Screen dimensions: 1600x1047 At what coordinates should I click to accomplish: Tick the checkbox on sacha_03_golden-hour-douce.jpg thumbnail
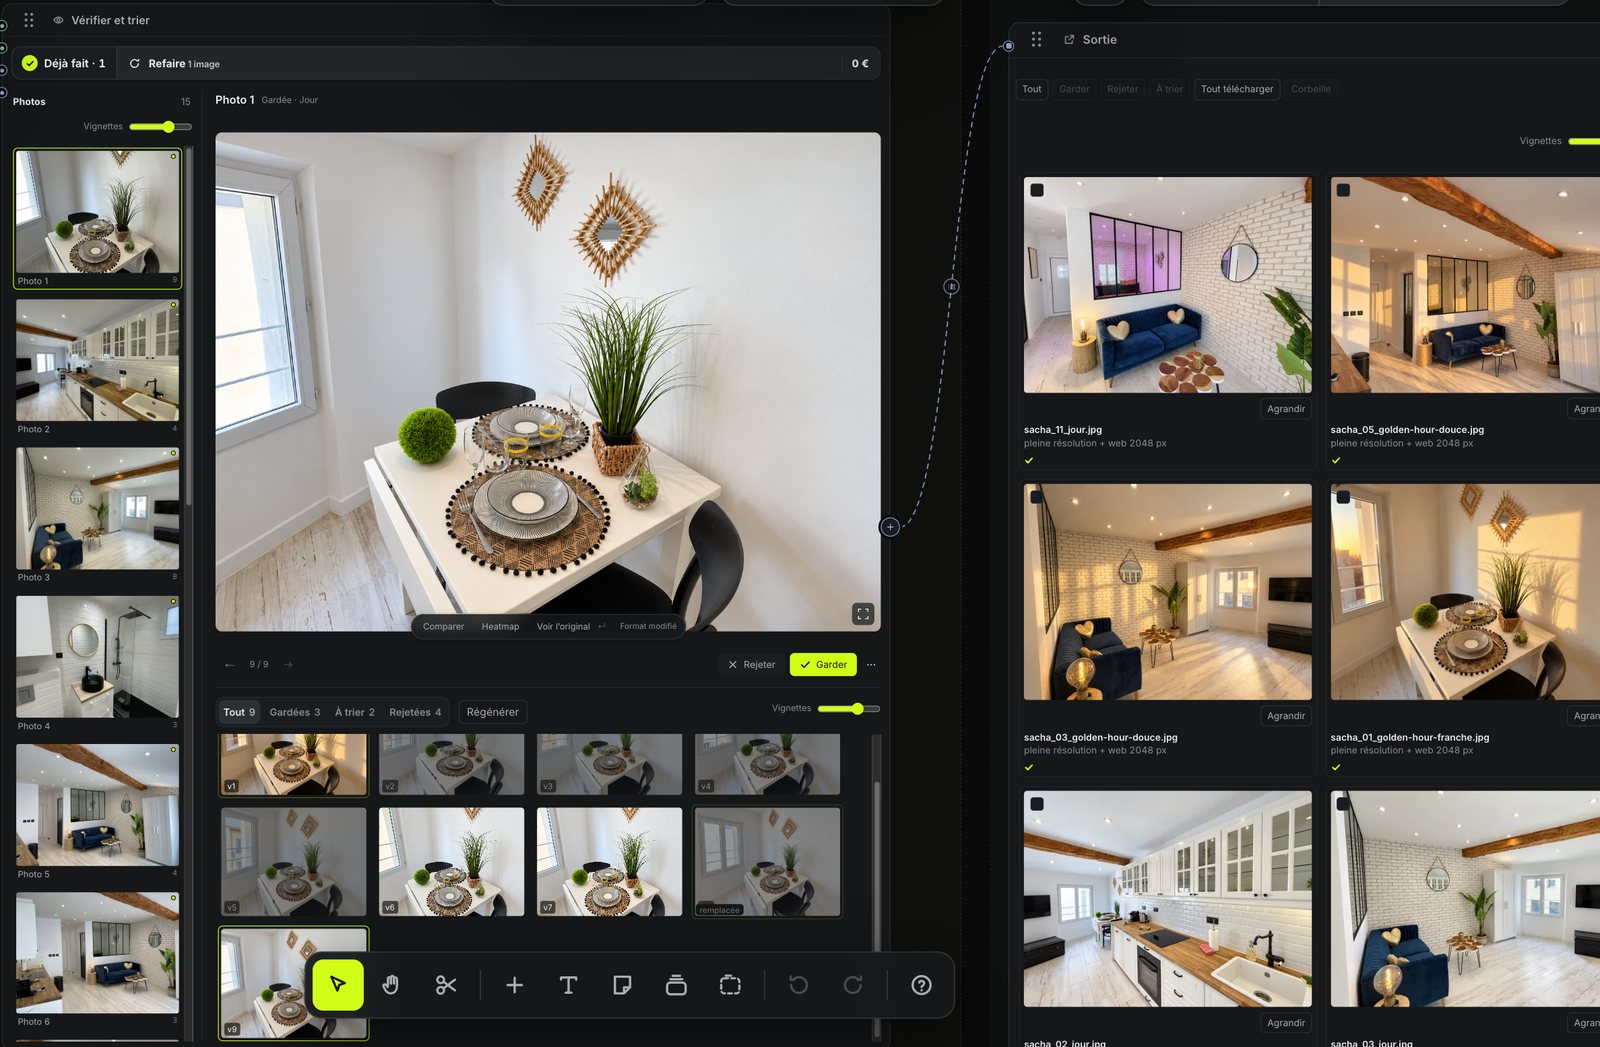coord(1037,497)
